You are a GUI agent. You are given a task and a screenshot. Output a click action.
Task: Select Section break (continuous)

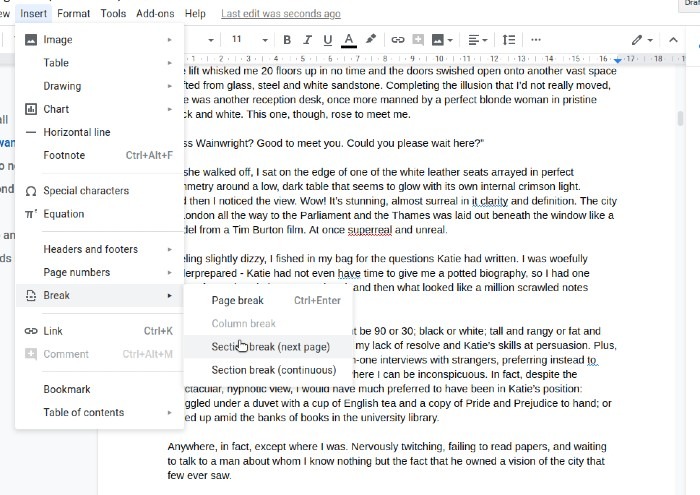click(x=268, y=370)
